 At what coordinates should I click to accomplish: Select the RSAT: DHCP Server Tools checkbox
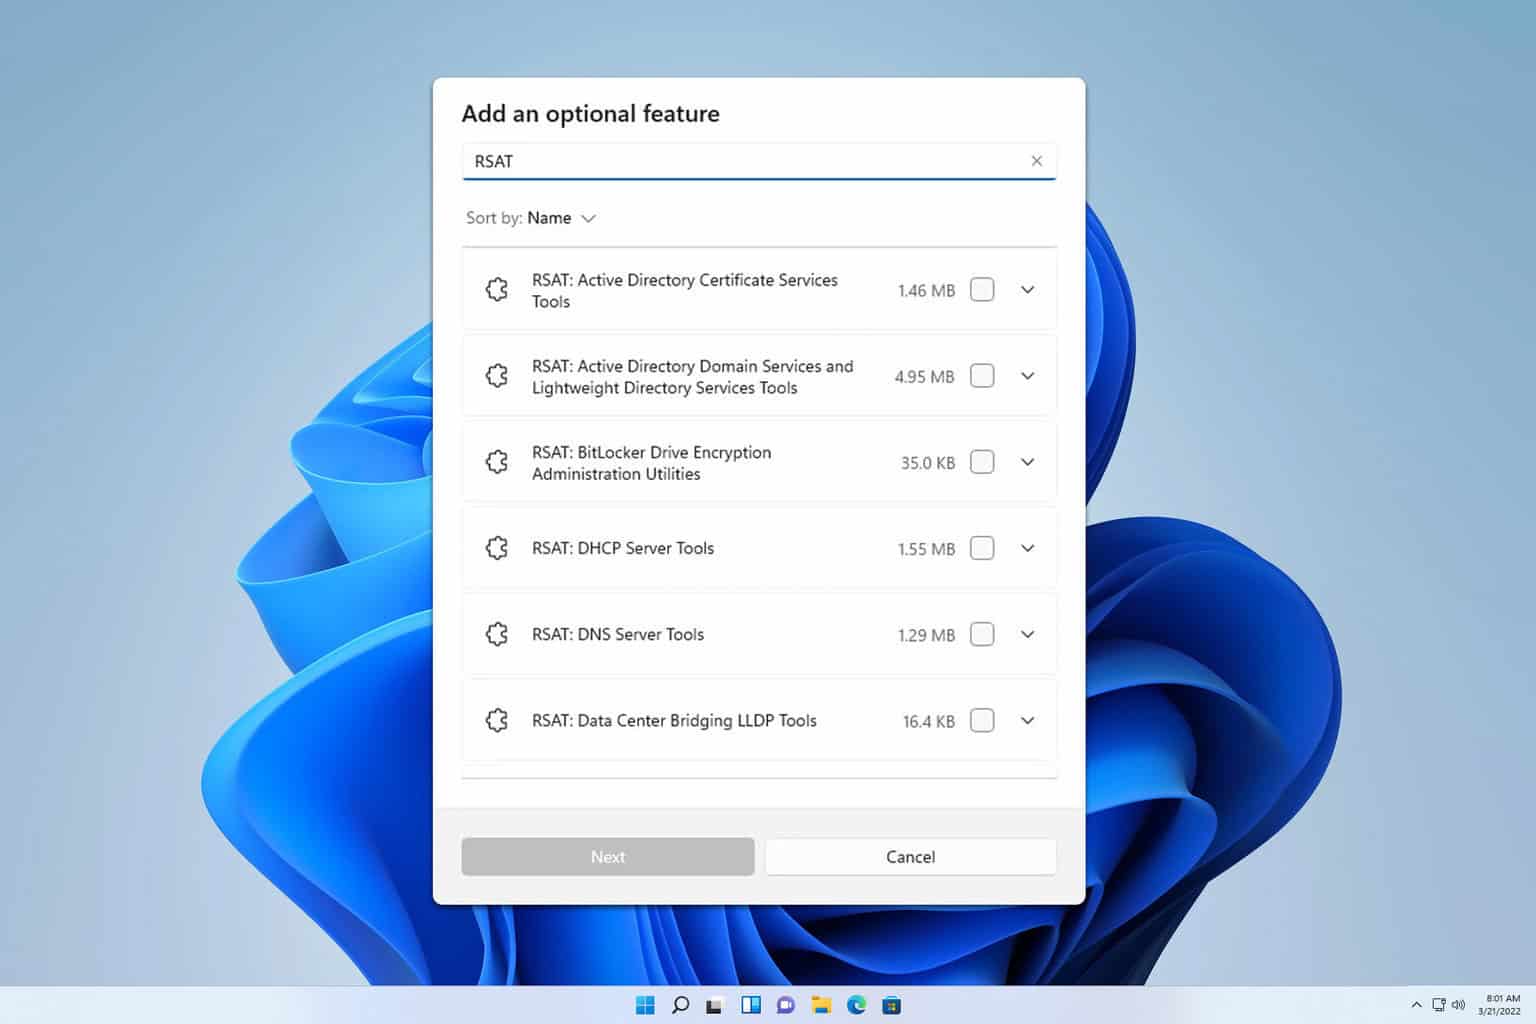[982, 548]
